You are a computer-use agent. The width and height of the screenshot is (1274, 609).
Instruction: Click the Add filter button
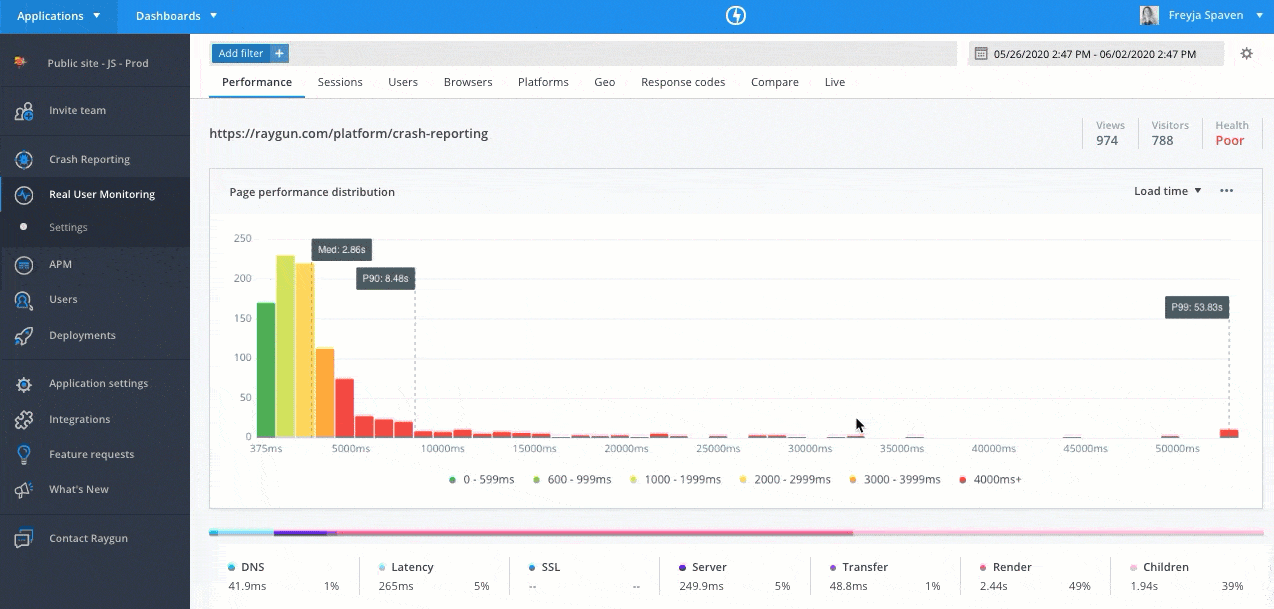pyautogui.click(x=250, y=54)
